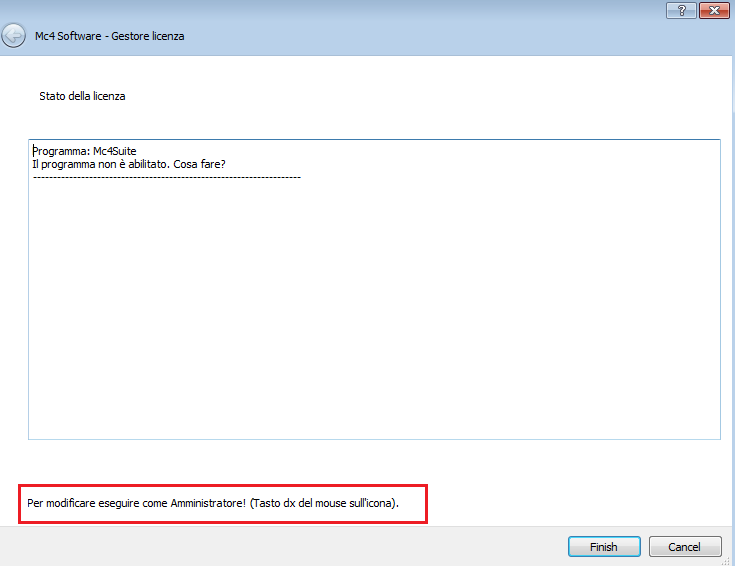Click the dashed separator line in the text box
Screen dimensions: 735x566
(x=166, y=177)
